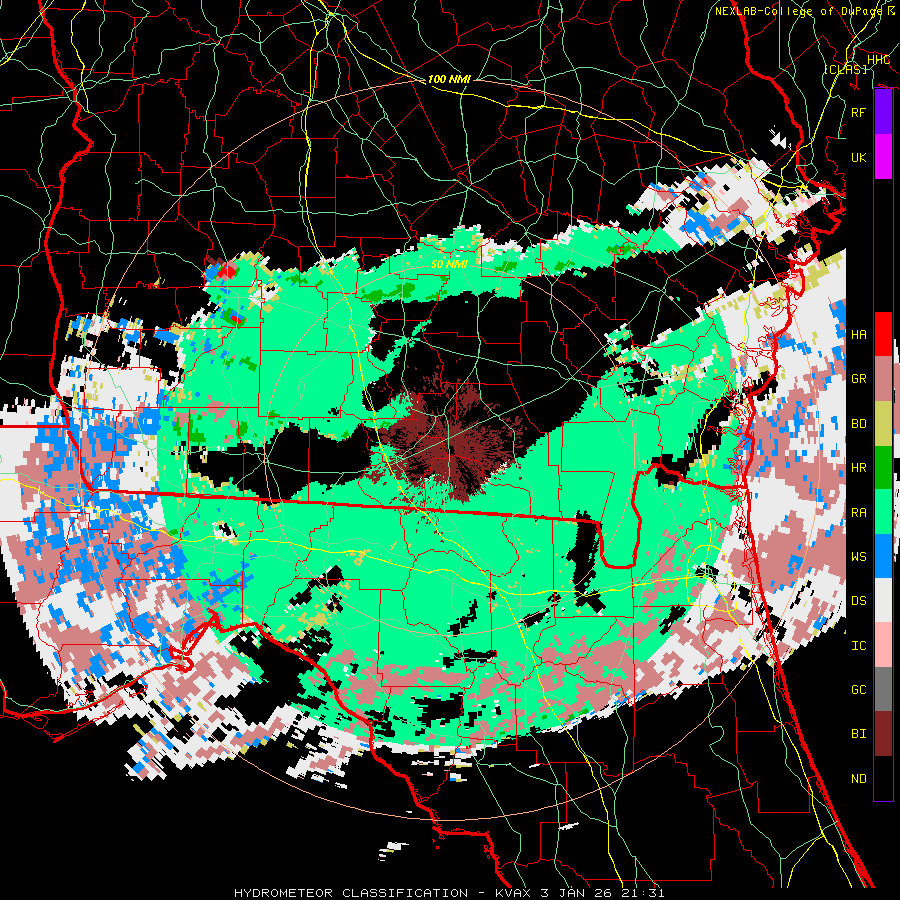Click the IC legend label
This screenshot has width=900, height=900.
(x=859, y=646)
